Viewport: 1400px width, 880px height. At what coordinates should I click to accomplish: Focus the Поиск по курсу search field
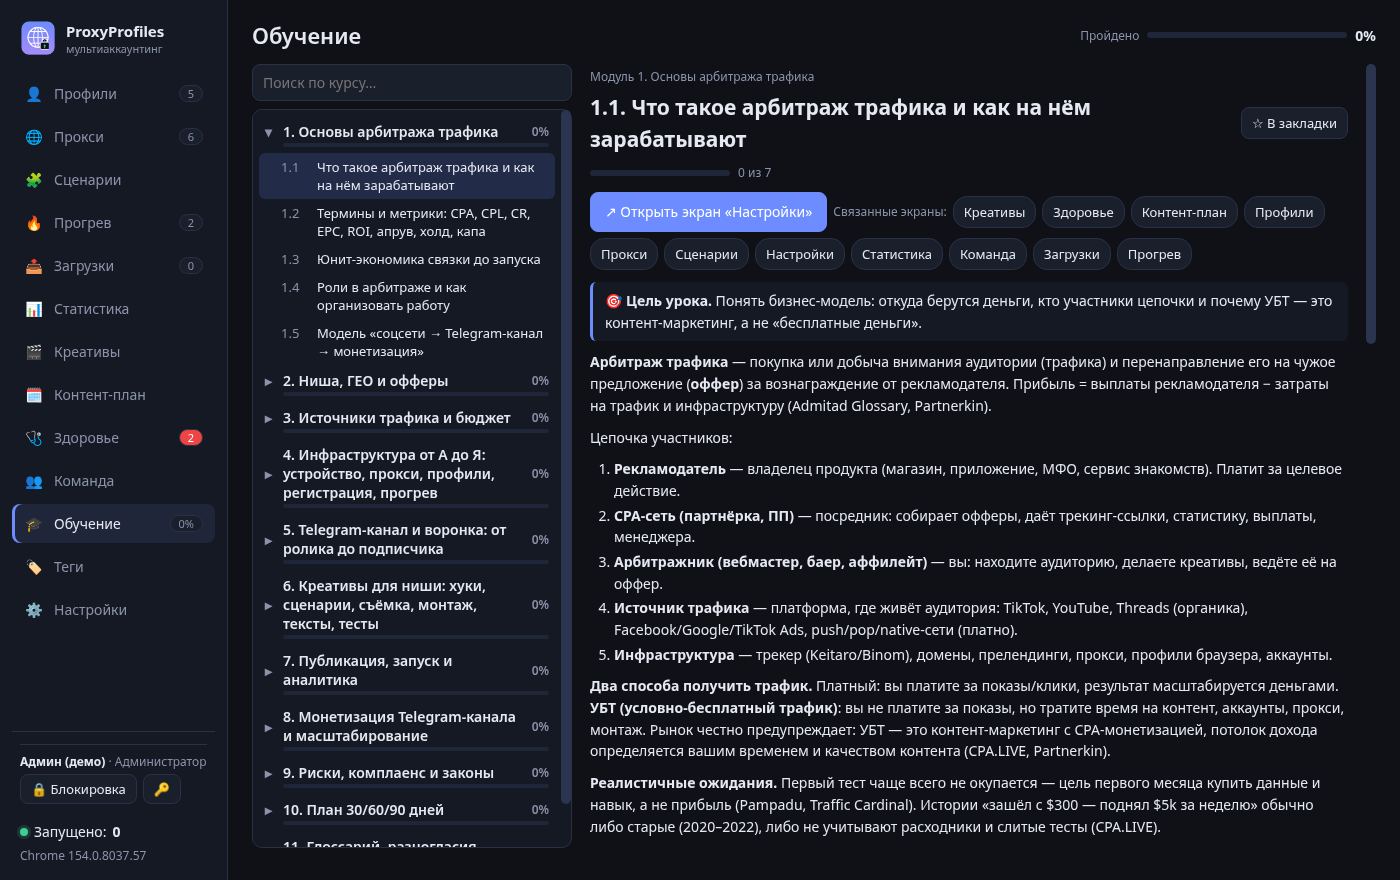pyautogui.click(x=412, y=83)
